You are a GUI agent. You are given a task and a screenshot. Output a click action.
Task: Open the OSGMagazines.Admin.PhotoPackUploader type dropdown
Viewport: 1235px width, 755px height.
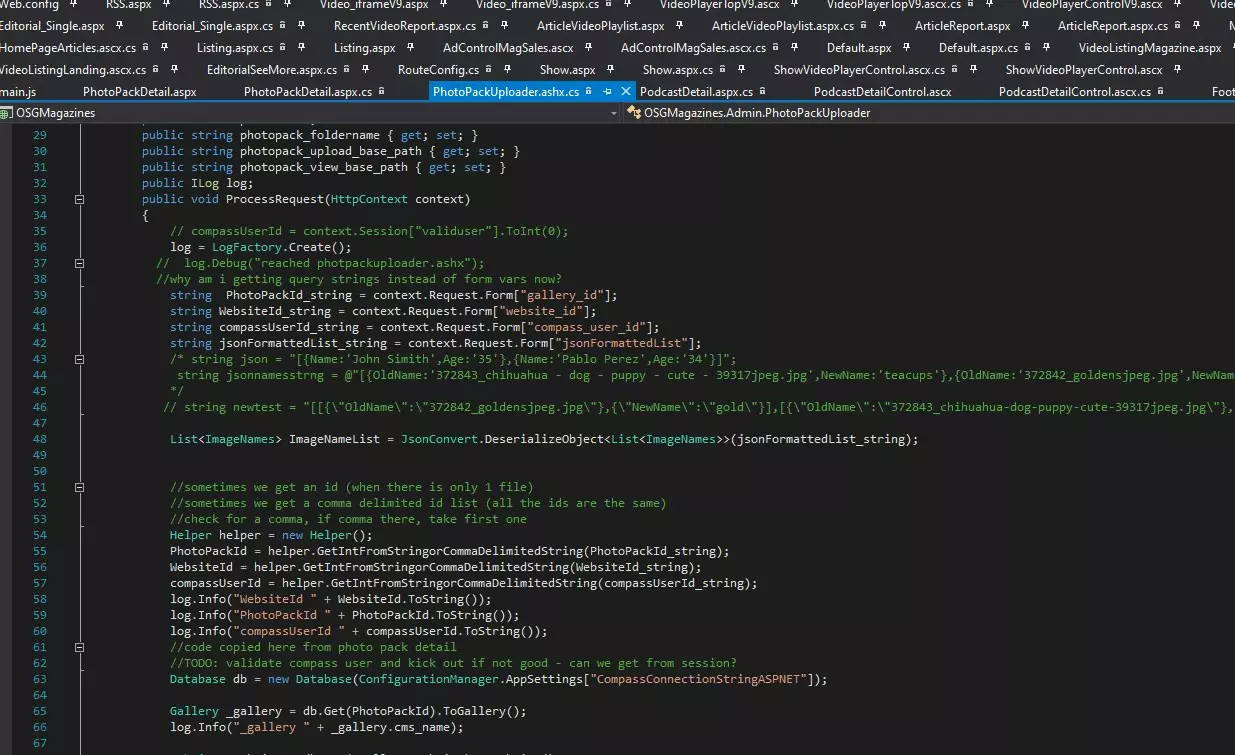pyautogui.click(x=930, y=113)
